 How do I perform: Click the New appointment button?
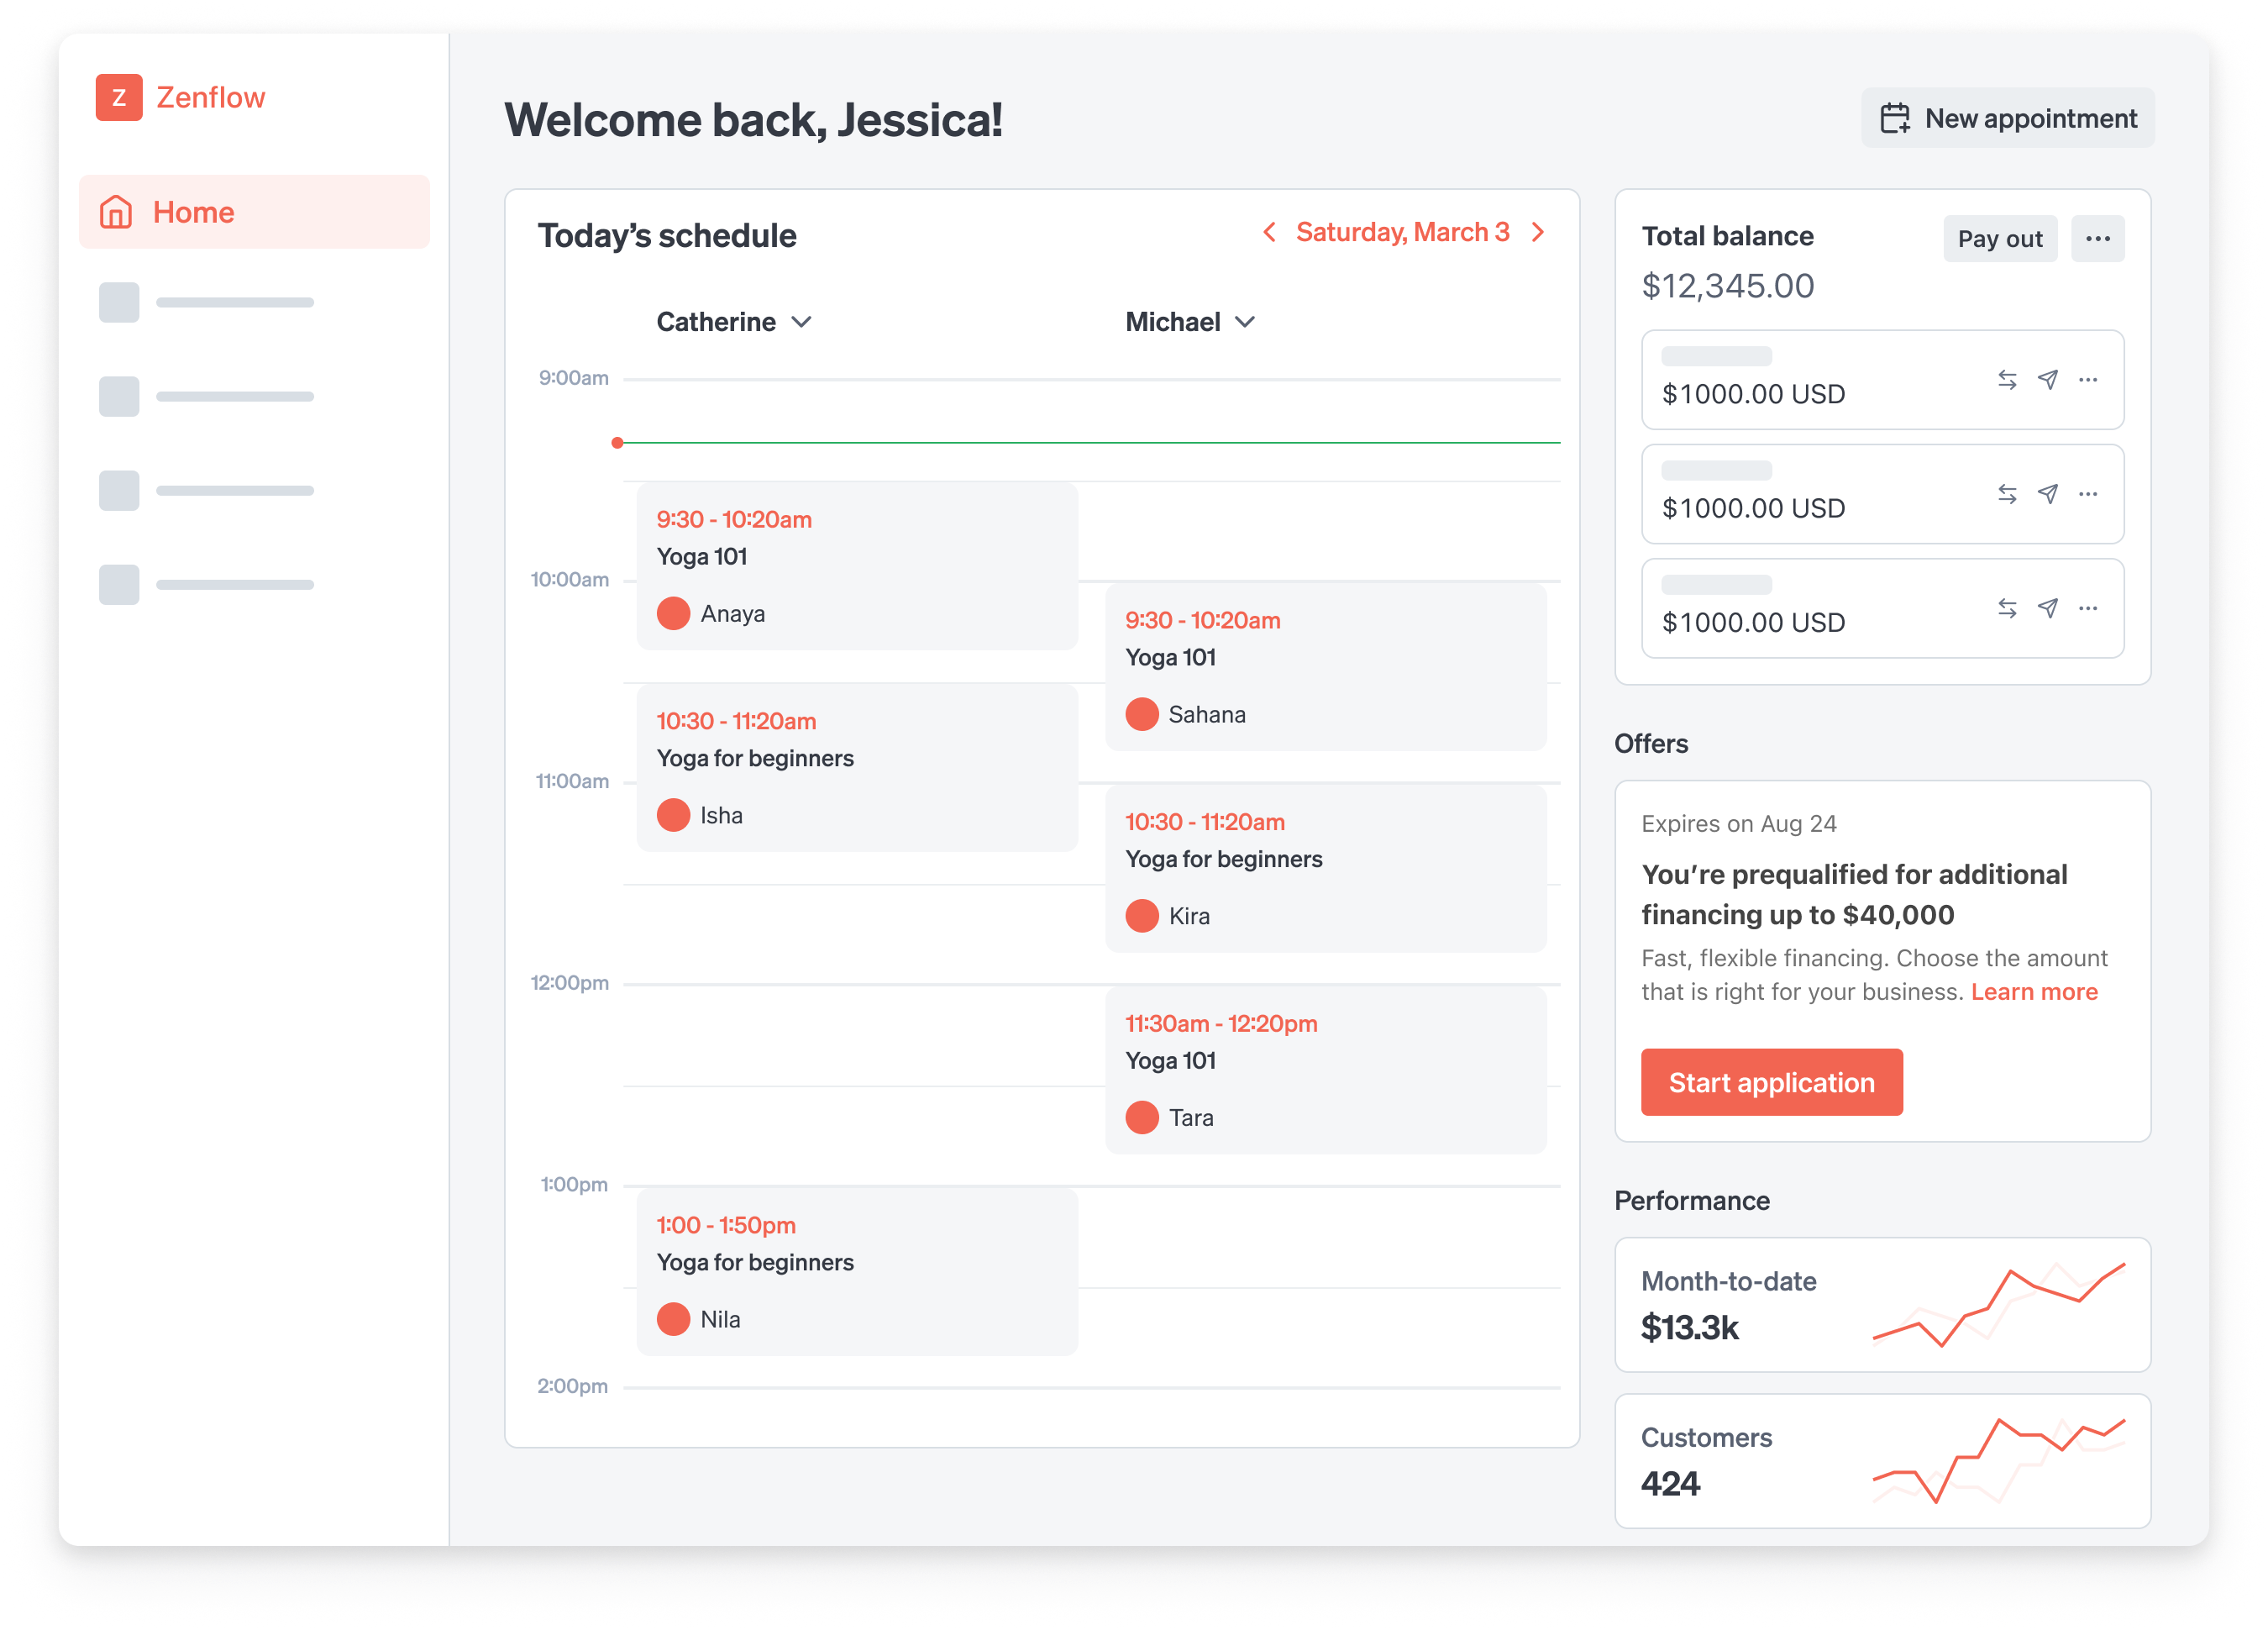pyautogui.click(x=2007, y=118)
